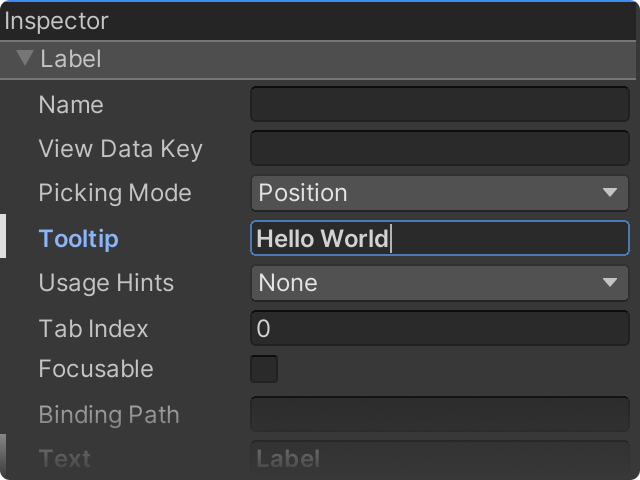This screenshot has width=640, height=480.
Task: Click the Picking Mode property label
Action: [x=114, y=193]
